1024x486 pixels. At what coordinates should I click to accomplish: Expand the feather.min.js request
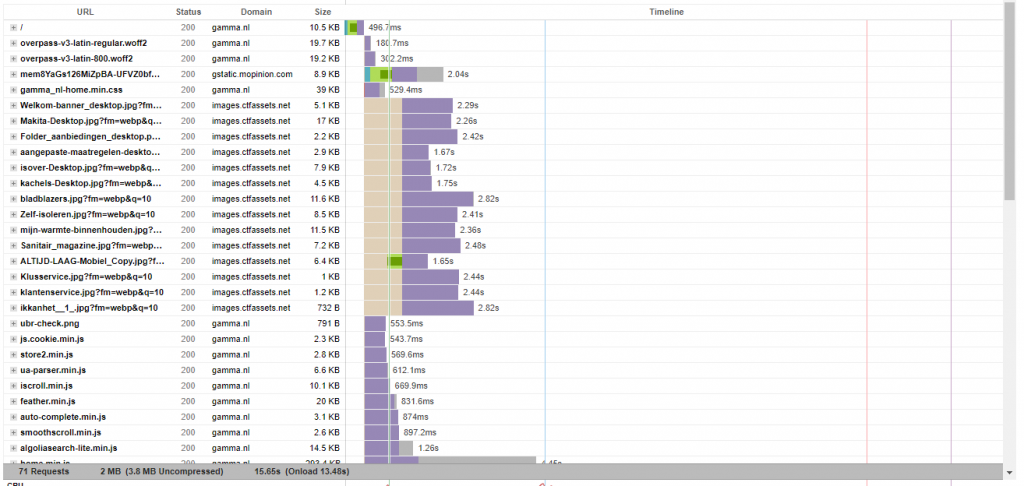point(13,401)
